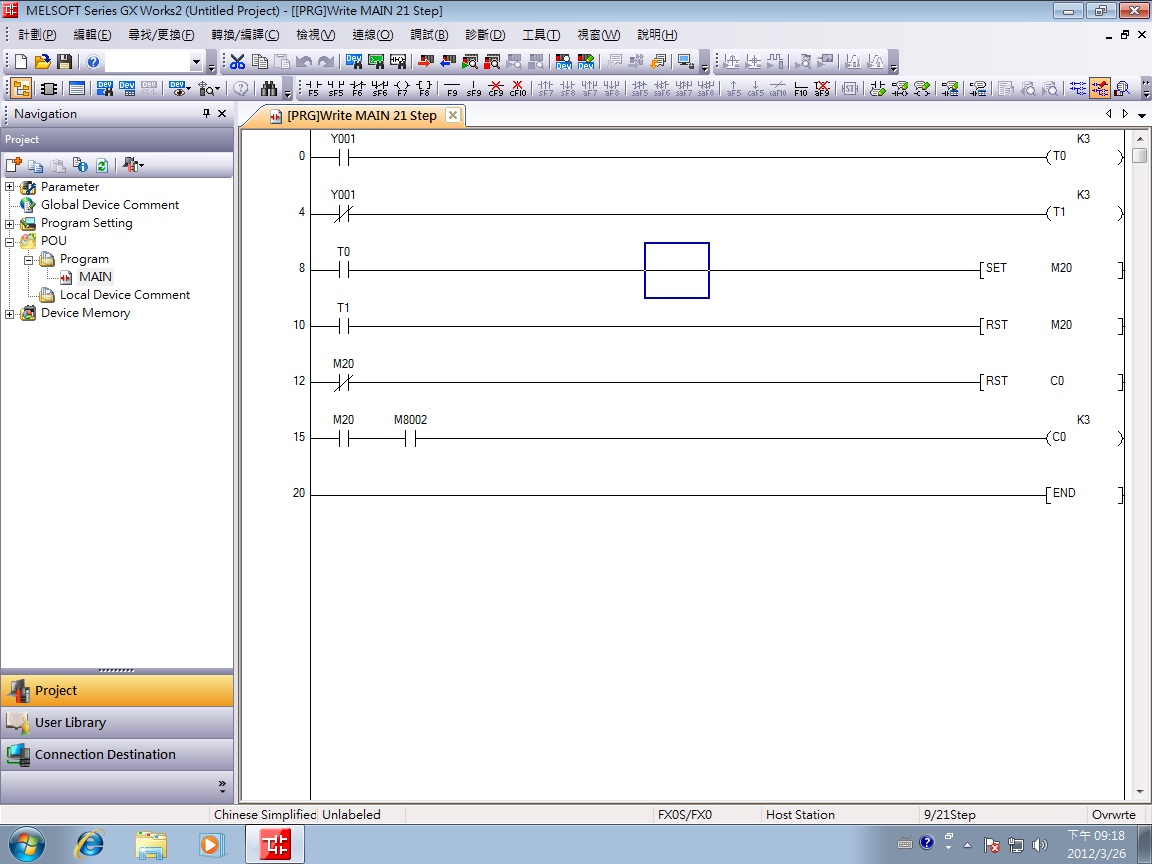Click the Write to PLC icon

click(425, 62)
